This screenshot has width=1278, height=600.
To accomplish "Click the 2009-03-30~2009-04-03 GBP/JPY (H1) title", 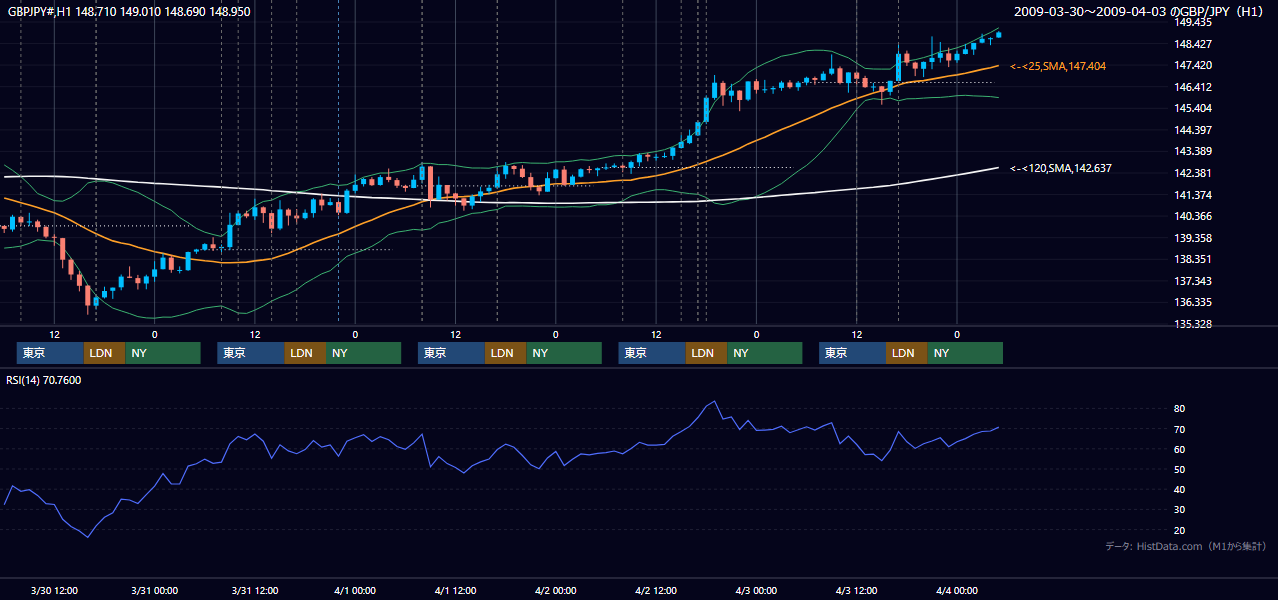I will click(x=1140, y=12).
